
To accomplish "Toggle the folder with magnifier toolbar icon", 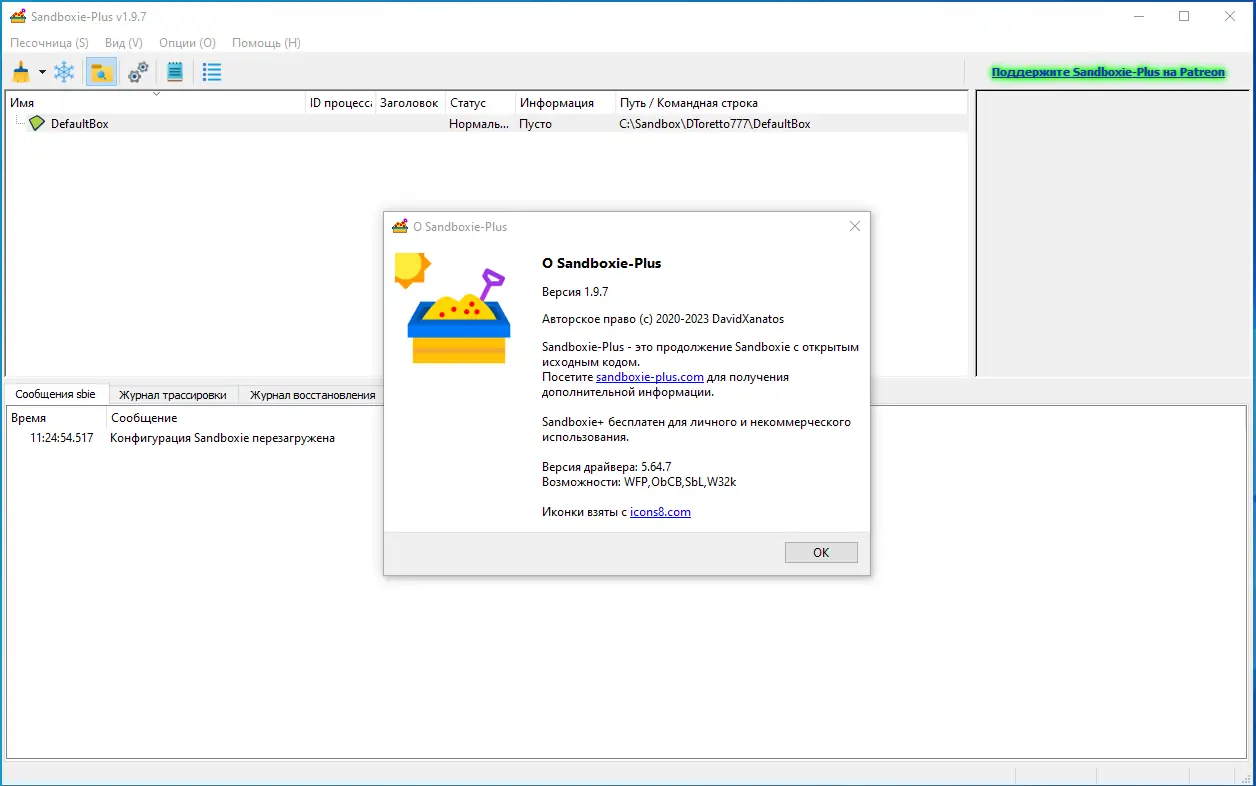I will coord(101,72).
